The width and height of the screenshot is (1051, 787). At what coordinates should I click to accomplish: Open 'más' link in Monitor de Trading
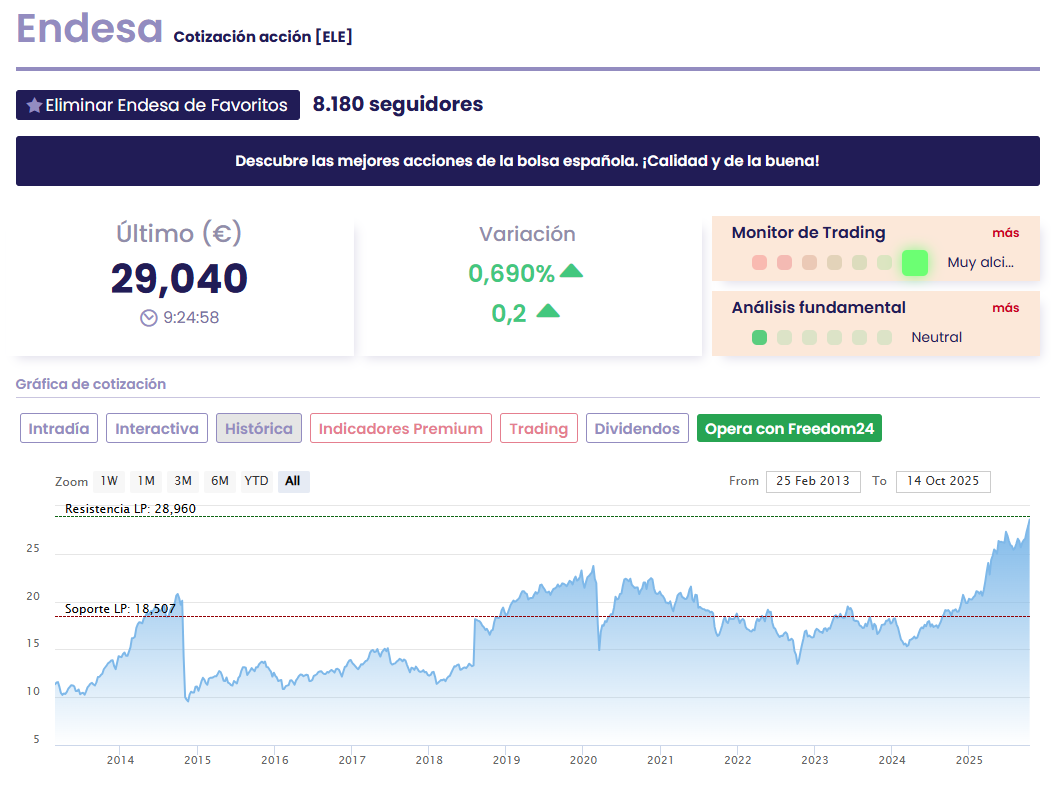tap(1005, 233)
